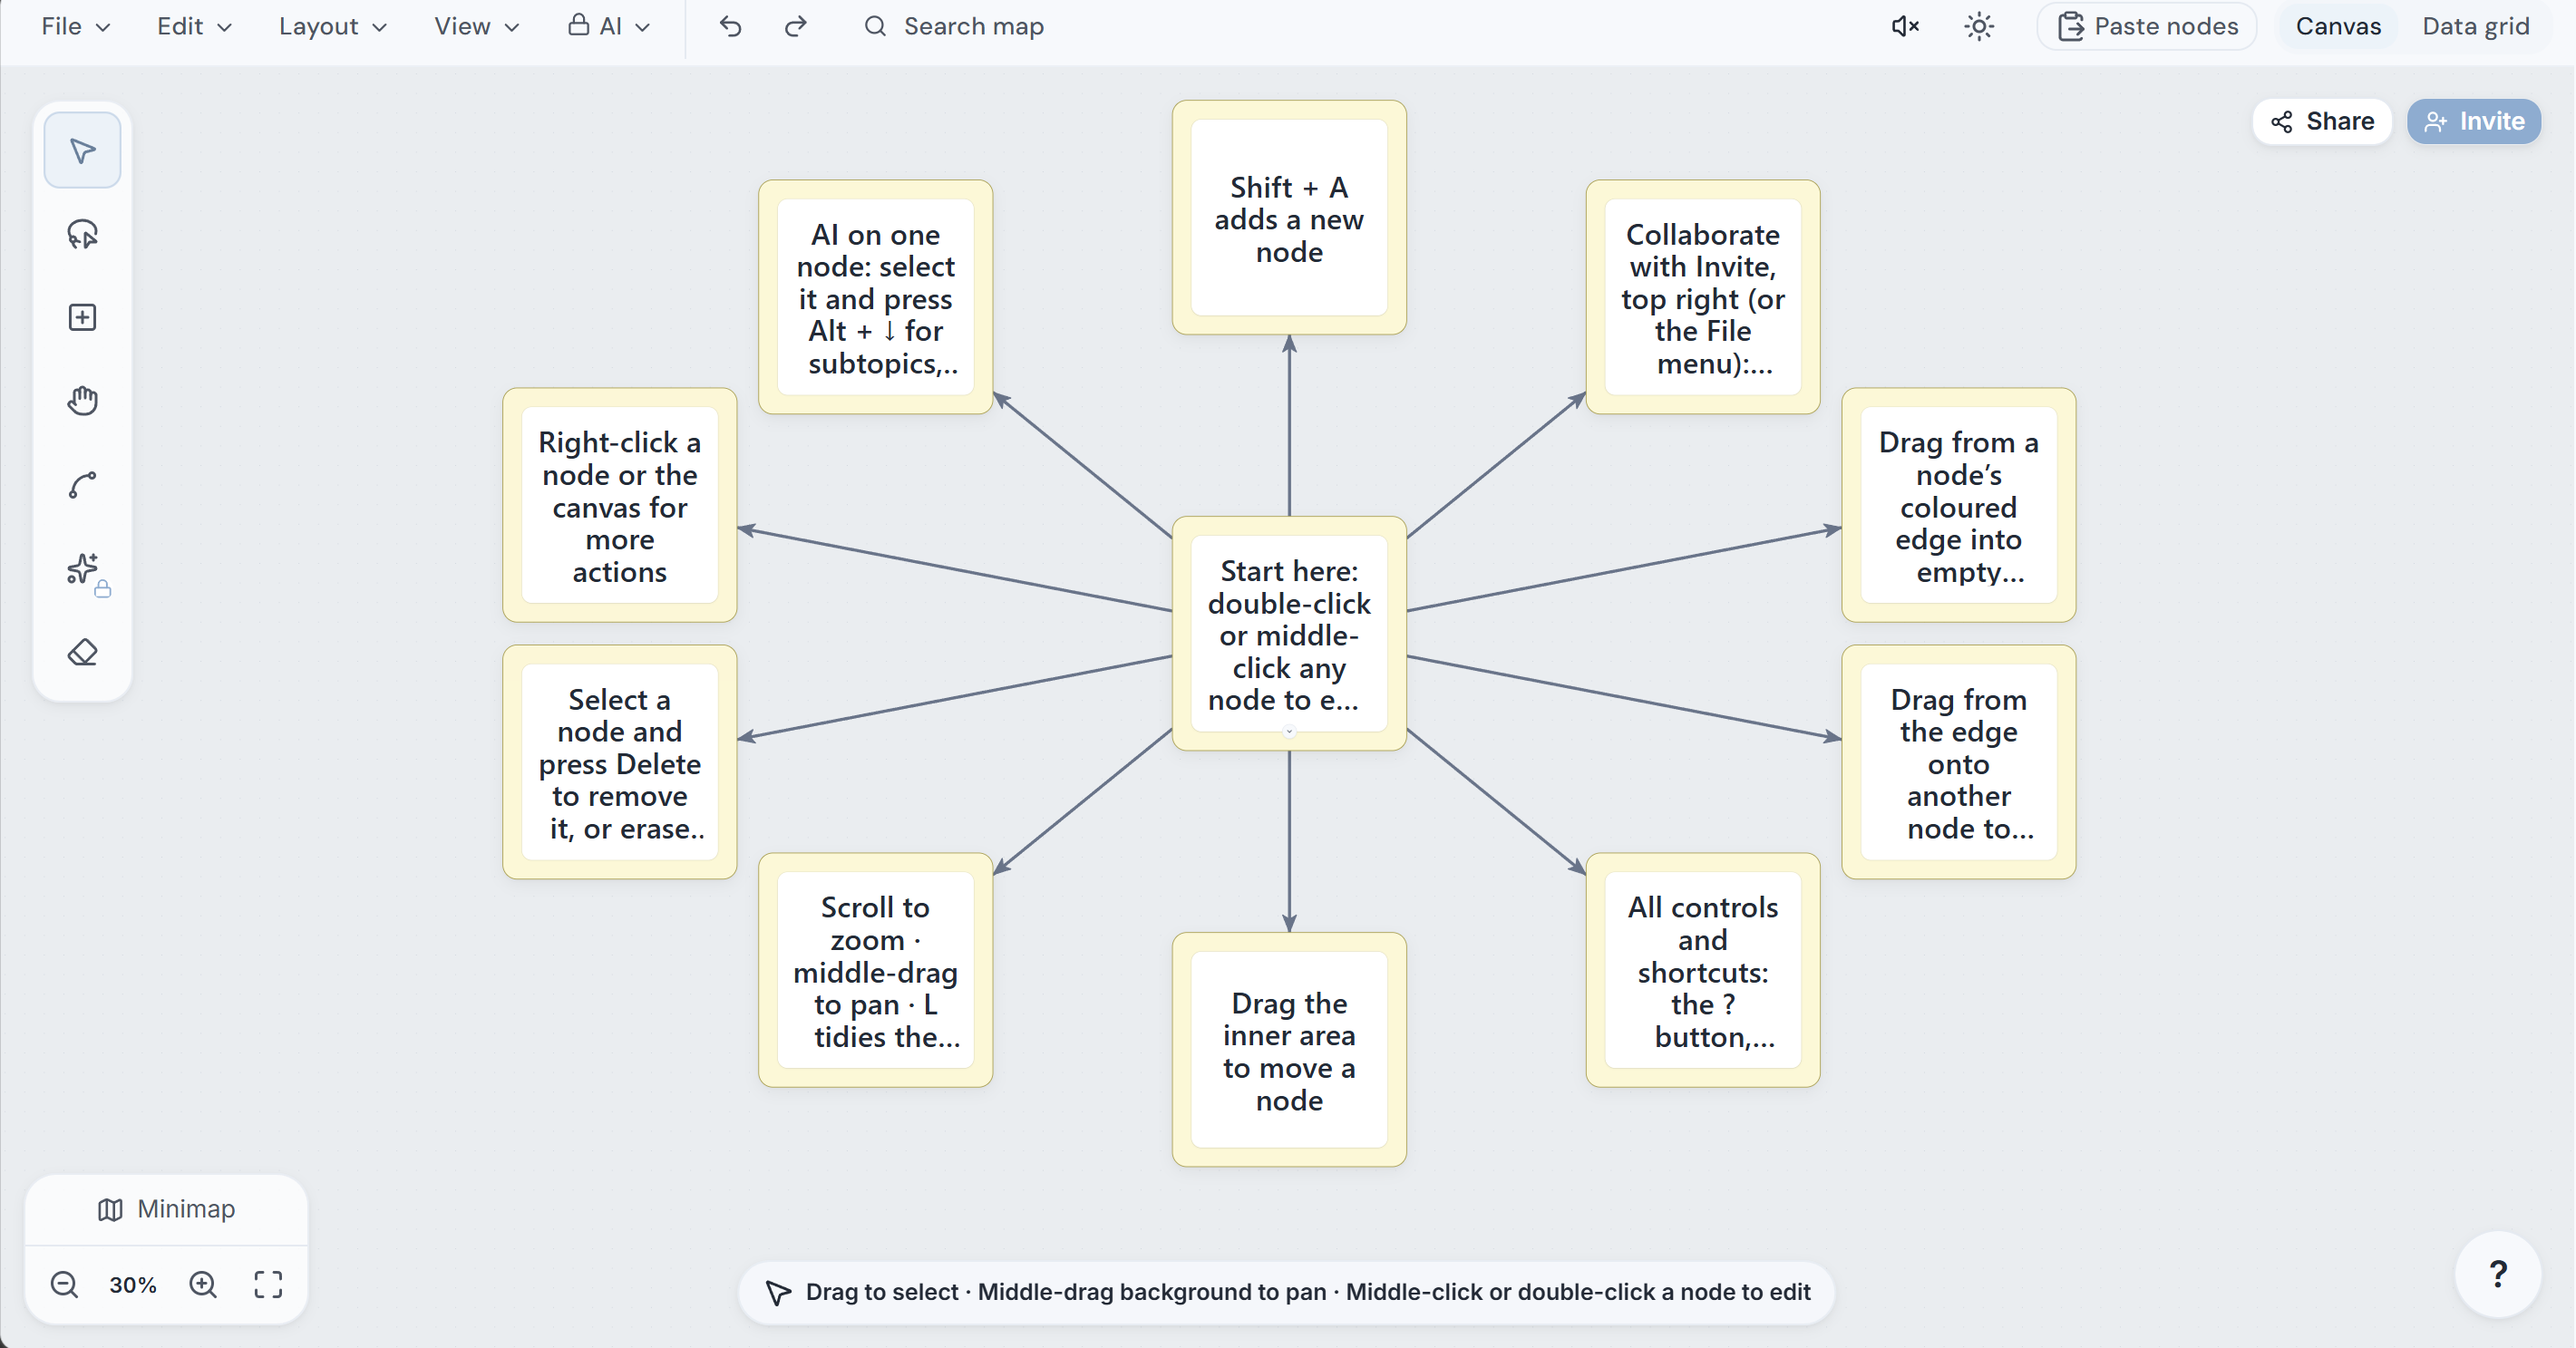Select the 'Drag from a node's coloured edge' node

point(1958,505)
